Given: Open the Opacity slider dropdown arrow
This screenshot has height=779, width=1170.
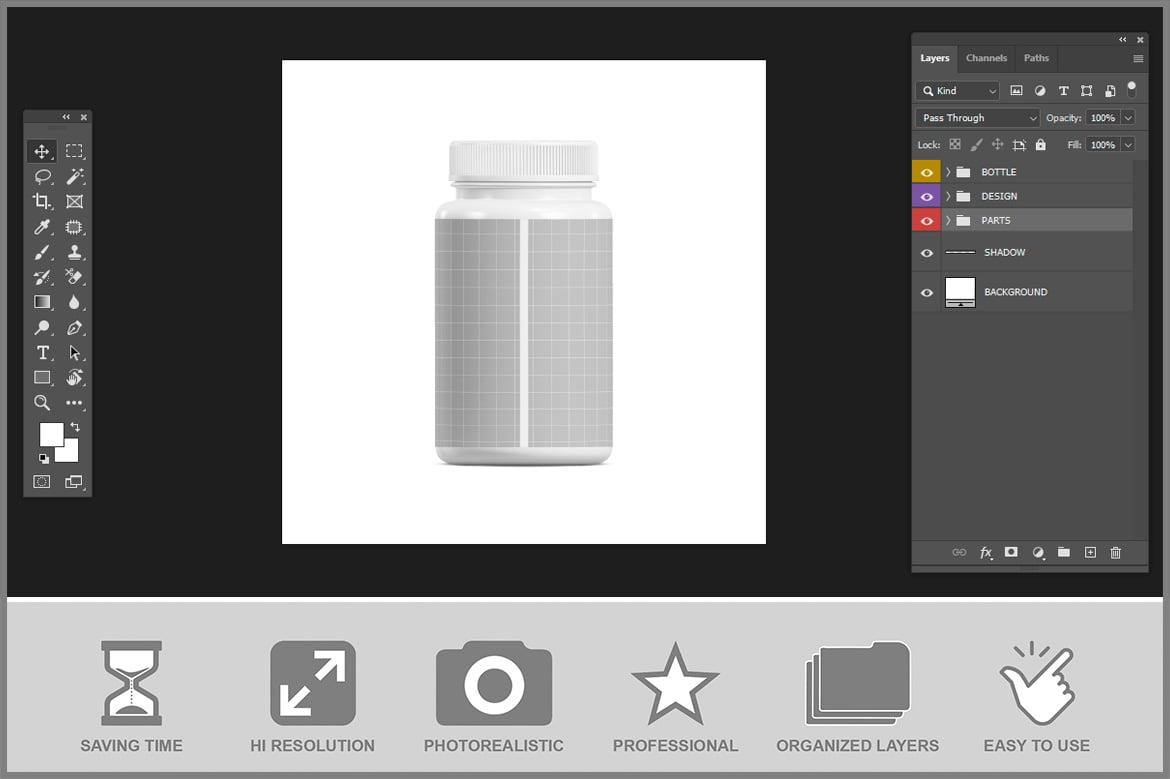Looking at the screenshot, I should (x=1128, y=118).
